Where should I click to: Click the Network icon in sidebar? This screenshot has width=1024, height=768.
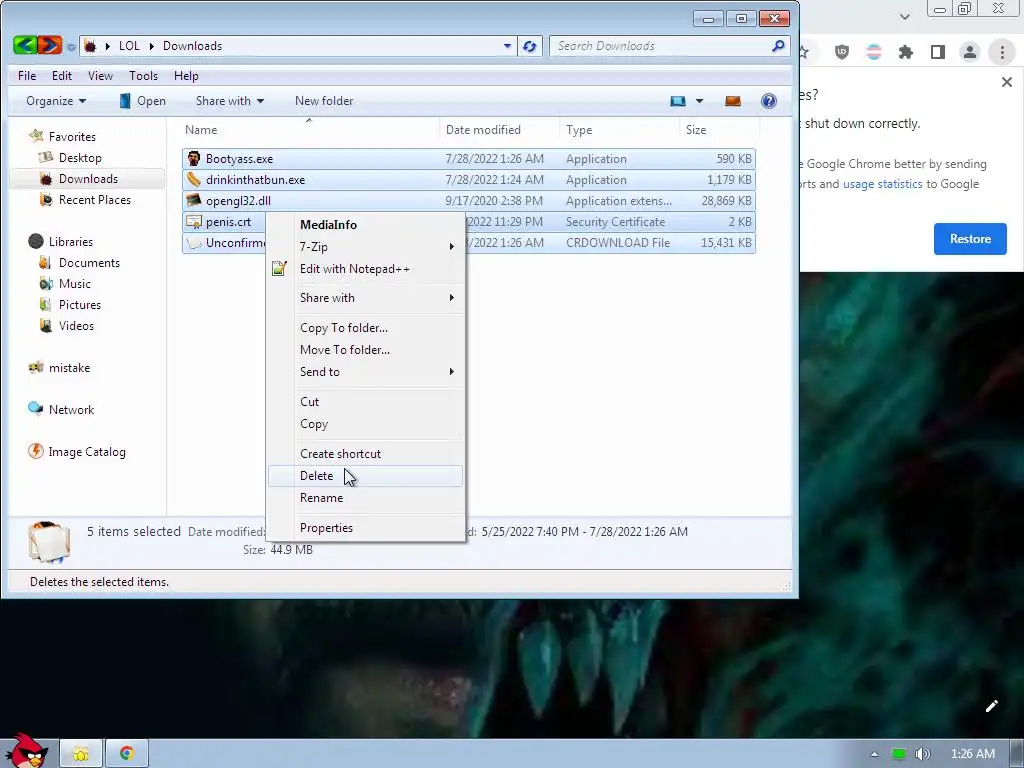[36, 409]
